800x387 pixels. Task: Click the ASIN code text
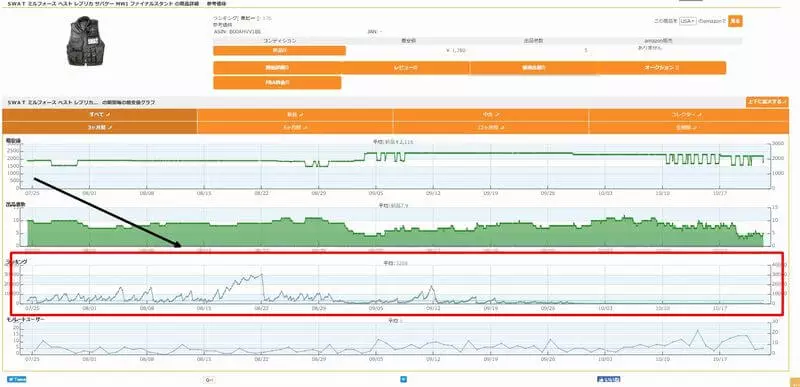[237, 31]
